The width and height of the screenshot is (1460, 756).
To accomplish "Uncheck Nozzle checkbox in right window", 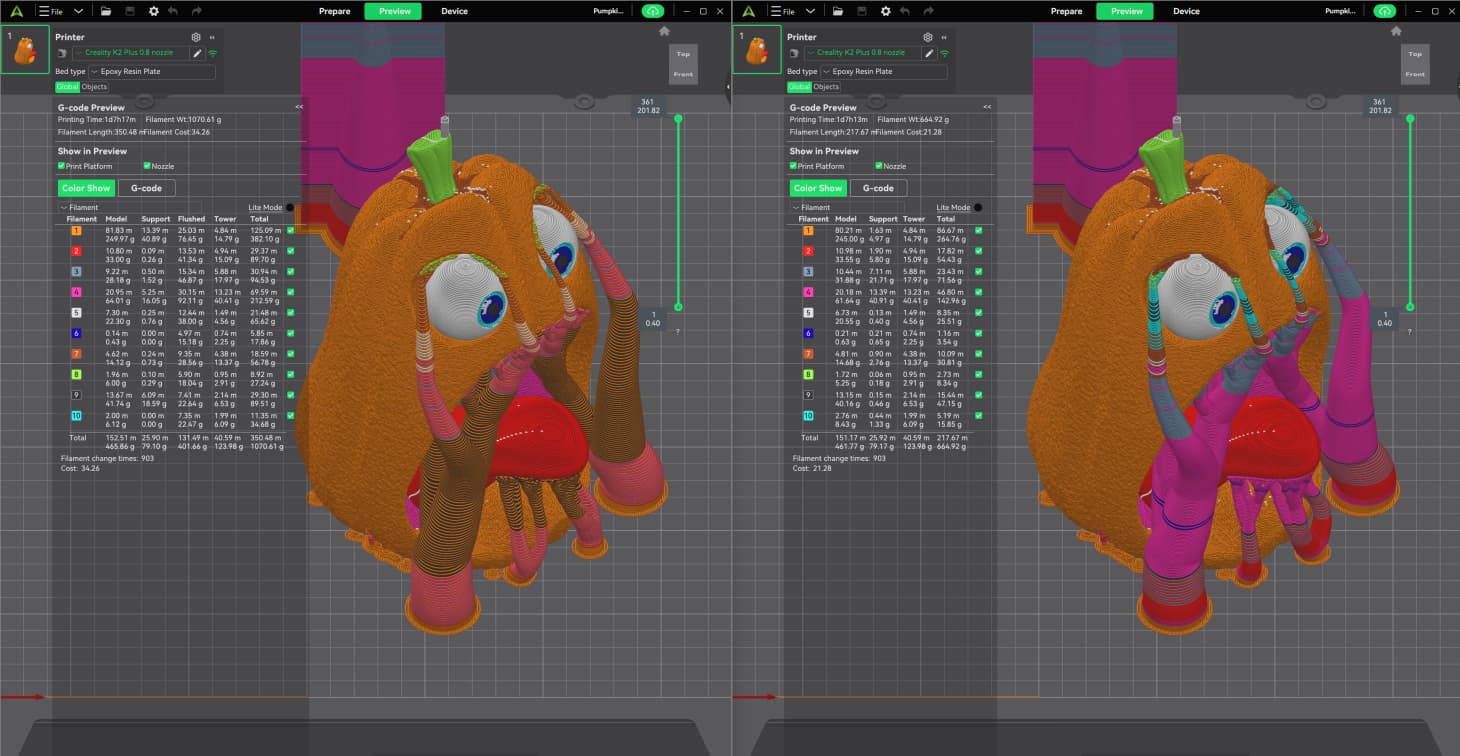I will click(879, 166).
